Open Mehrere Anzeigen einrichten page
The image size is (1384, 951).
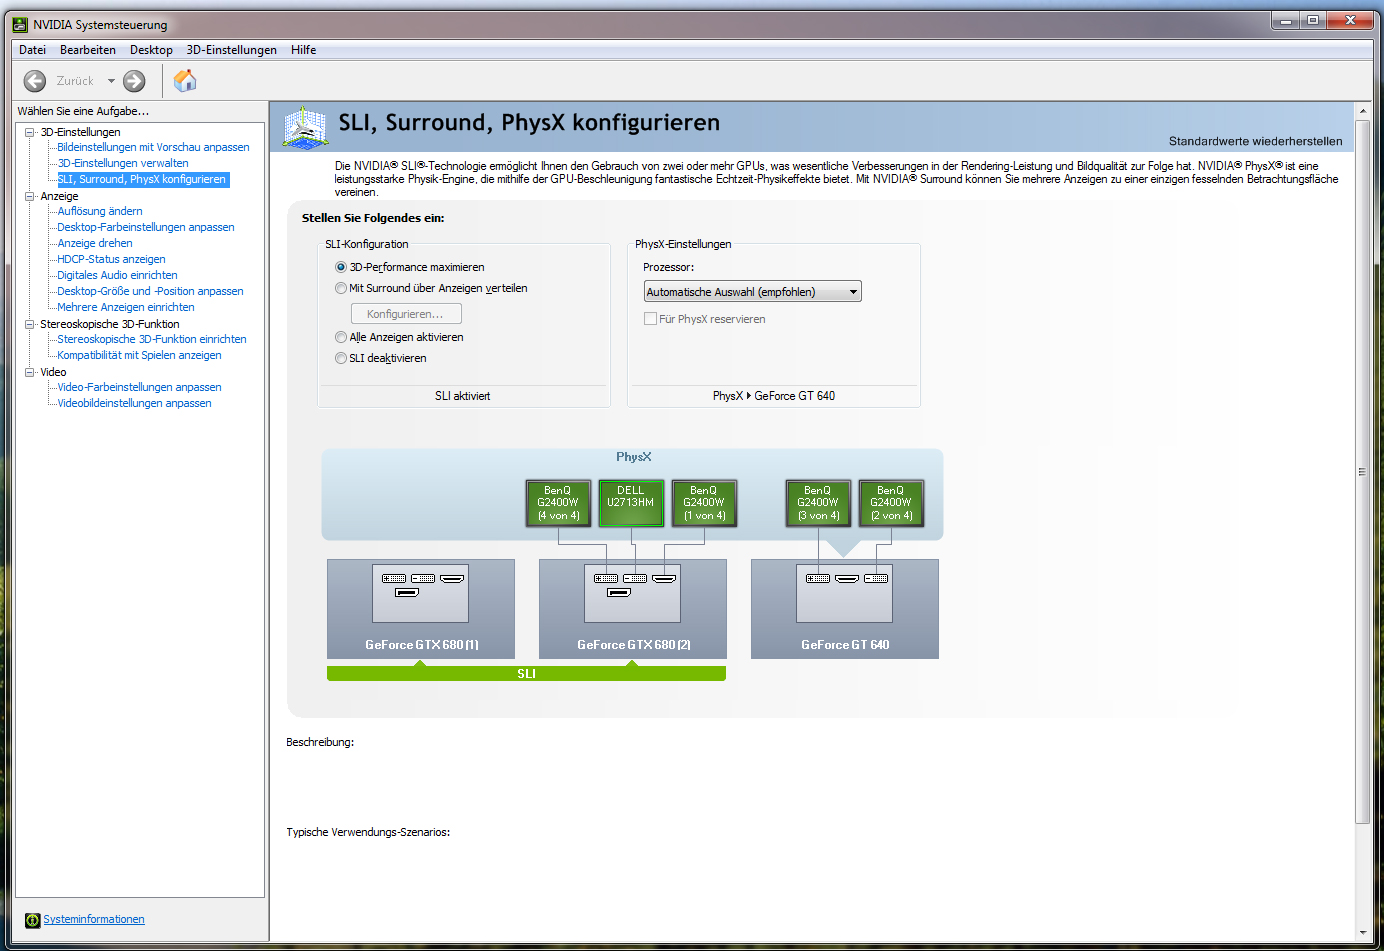click(126, 307)
